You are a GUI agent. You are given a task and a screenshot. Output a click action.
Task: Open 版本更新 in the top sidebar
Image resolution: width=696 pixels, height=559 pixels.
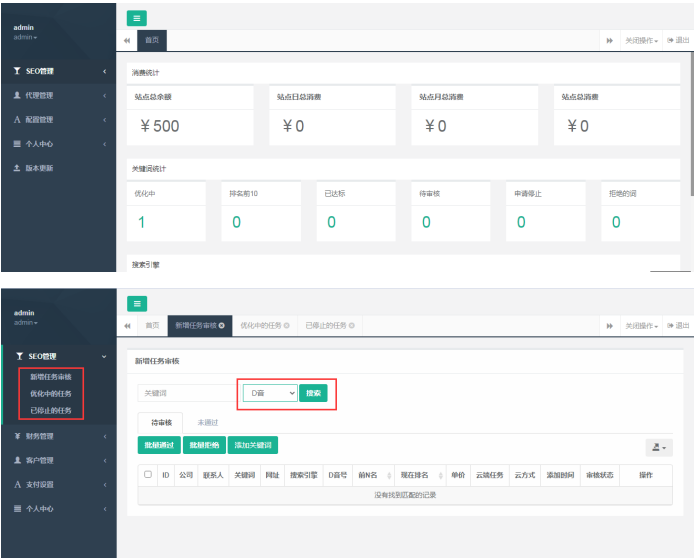tap(39, 168)
